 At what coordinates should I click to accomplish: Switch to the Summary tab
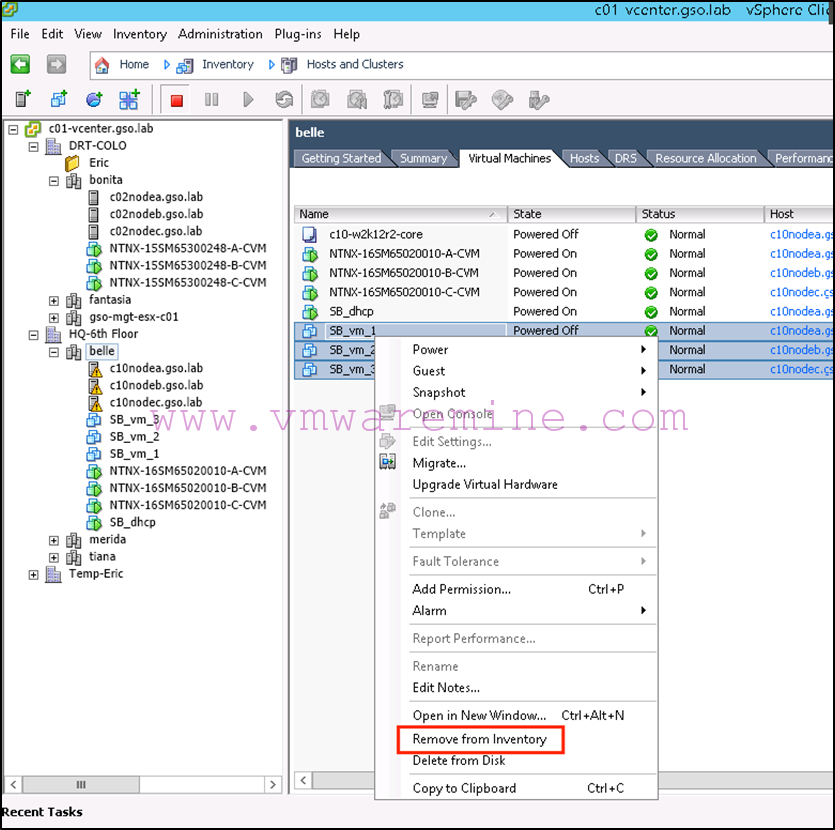(x=423, y=158)
